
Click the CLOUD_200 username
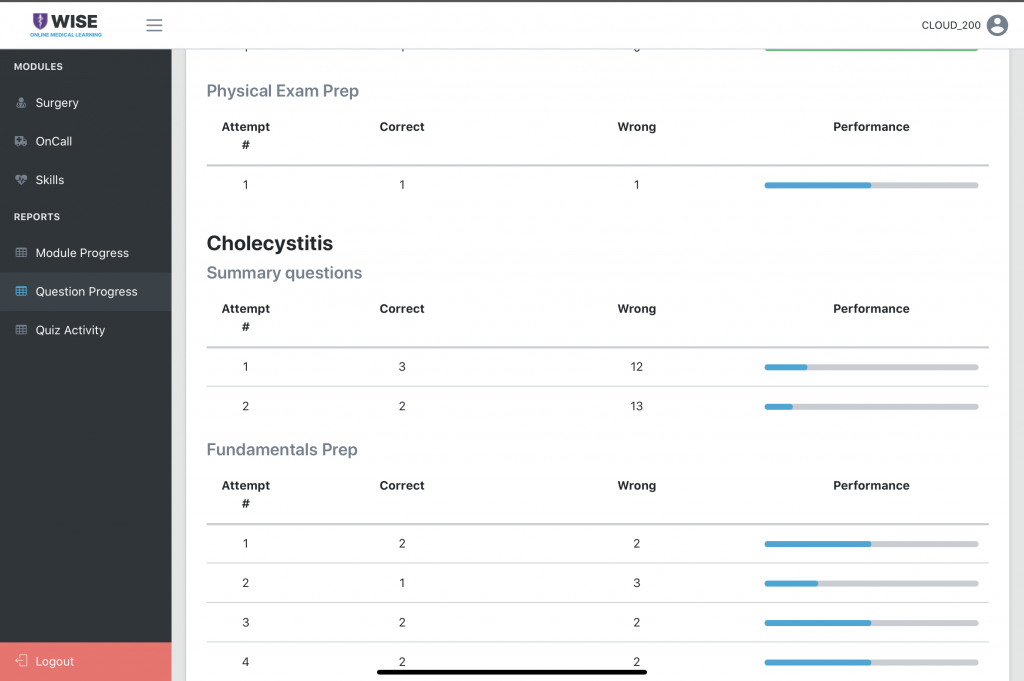click(950, 25)
